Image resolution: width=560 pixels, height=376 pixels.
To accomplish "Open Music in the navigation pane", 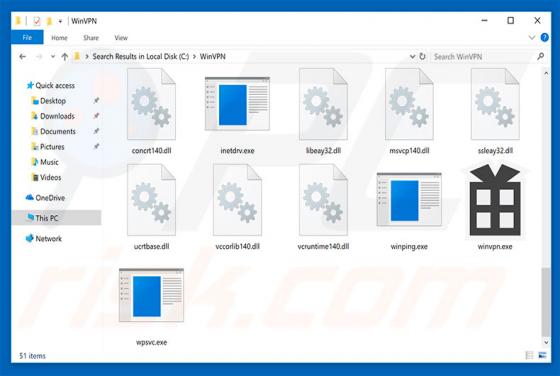I will (x=45, y=162).
